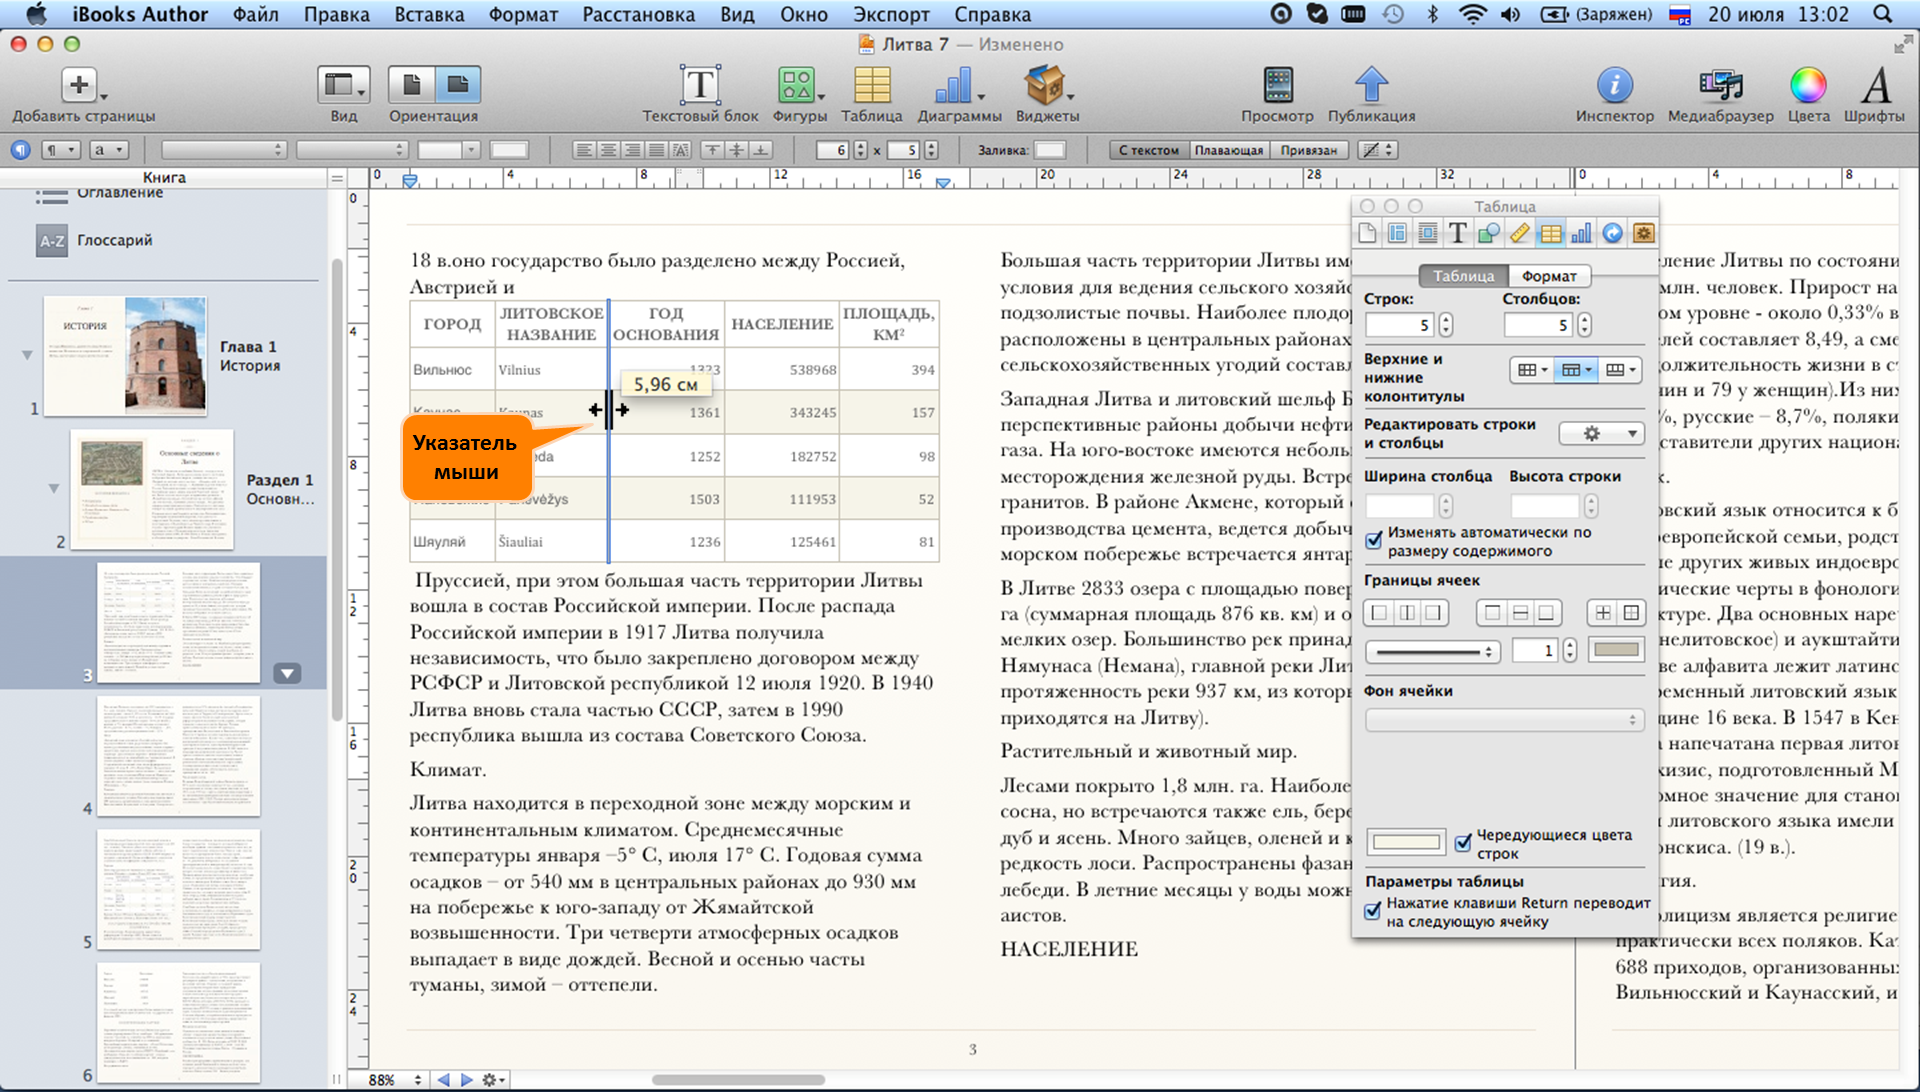Select landscape orientation button
The height and width of the screenshot is (1092, 1920).
pyautogui.click(x=458, y=85)
